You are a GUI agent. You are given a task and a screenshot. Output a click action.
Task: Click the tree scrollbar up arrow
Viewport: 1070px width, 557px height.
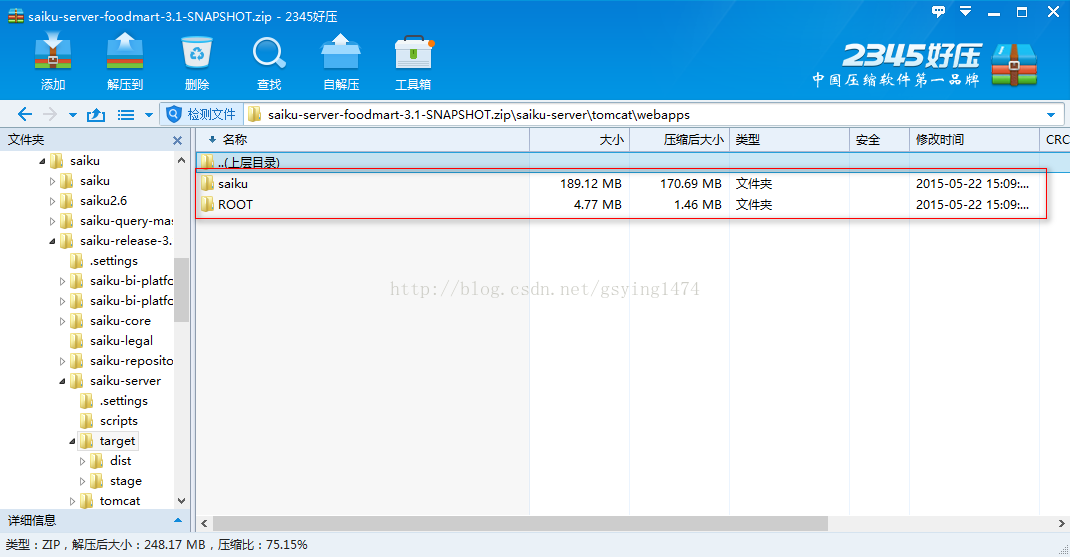[182, 160]
